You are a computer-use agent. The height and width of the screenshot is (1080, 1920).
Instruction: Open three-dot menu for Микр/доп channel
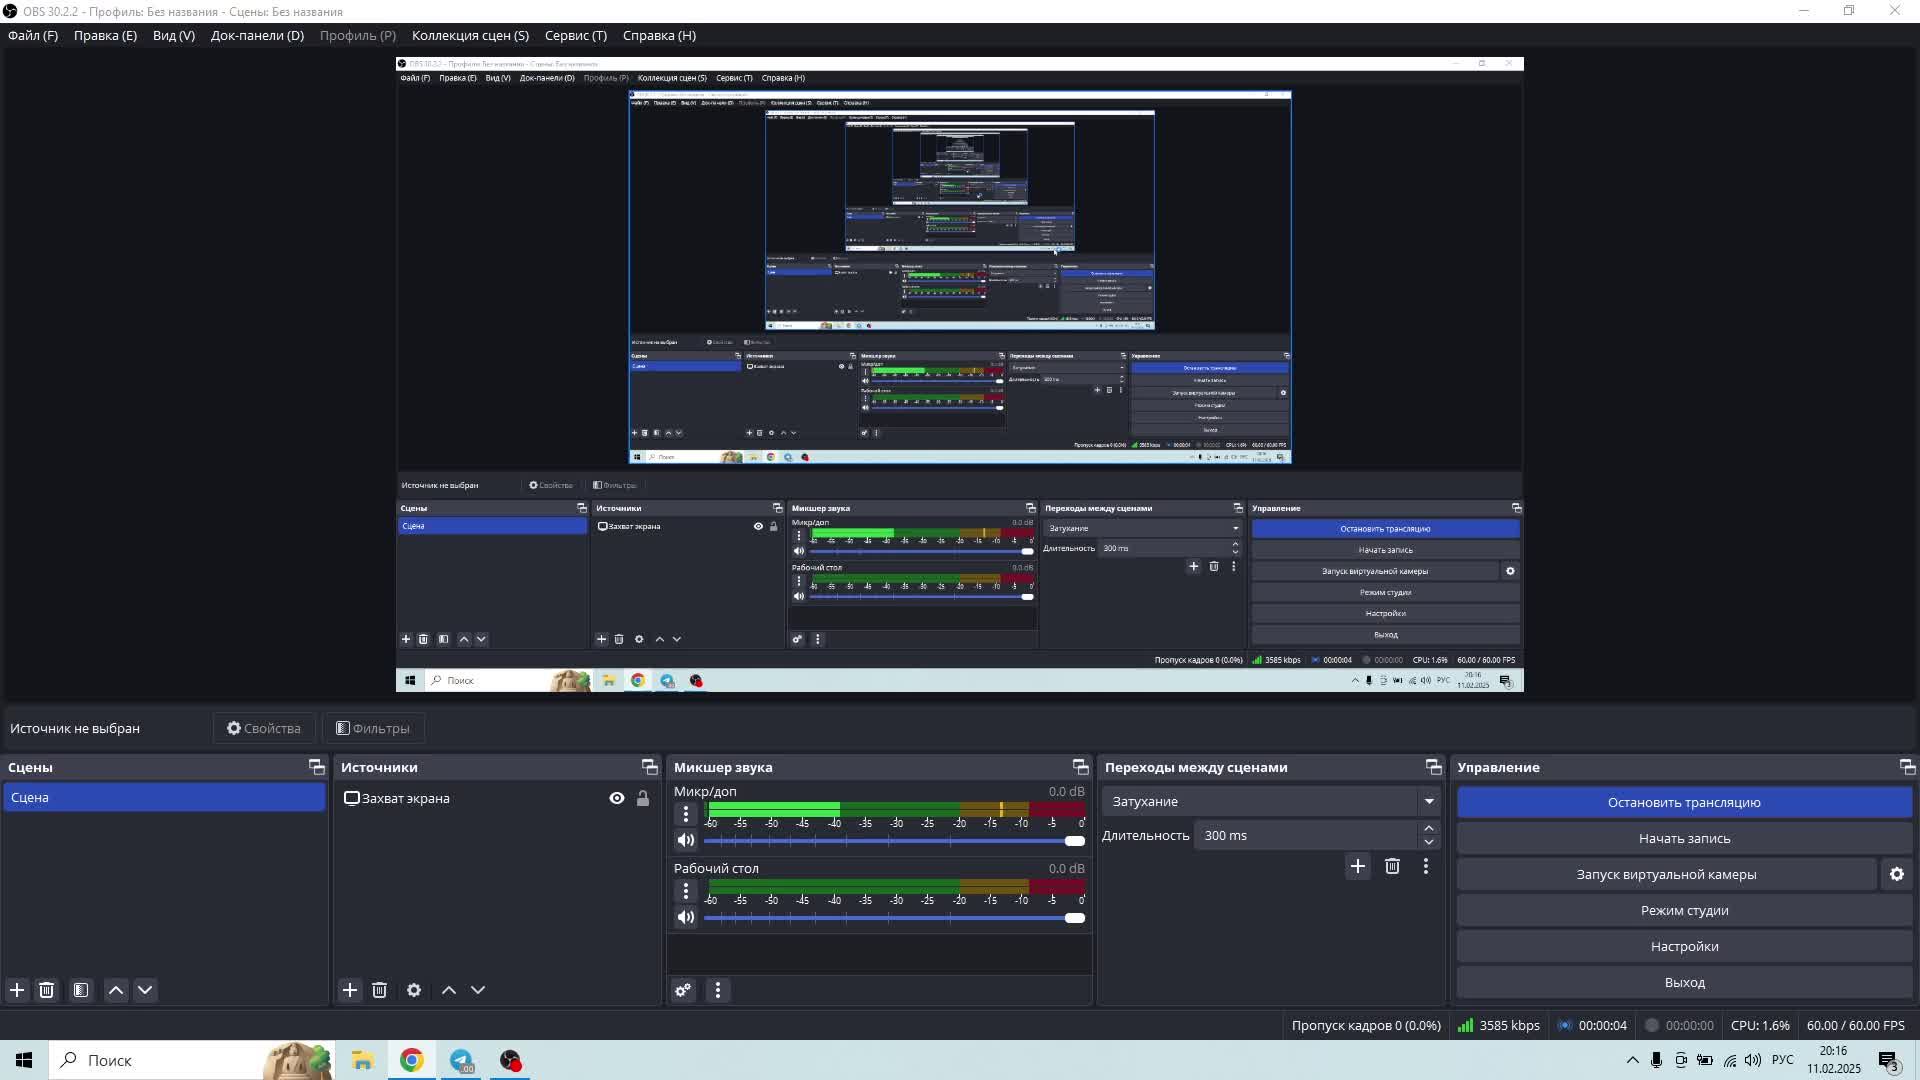(x=686, y=814)
